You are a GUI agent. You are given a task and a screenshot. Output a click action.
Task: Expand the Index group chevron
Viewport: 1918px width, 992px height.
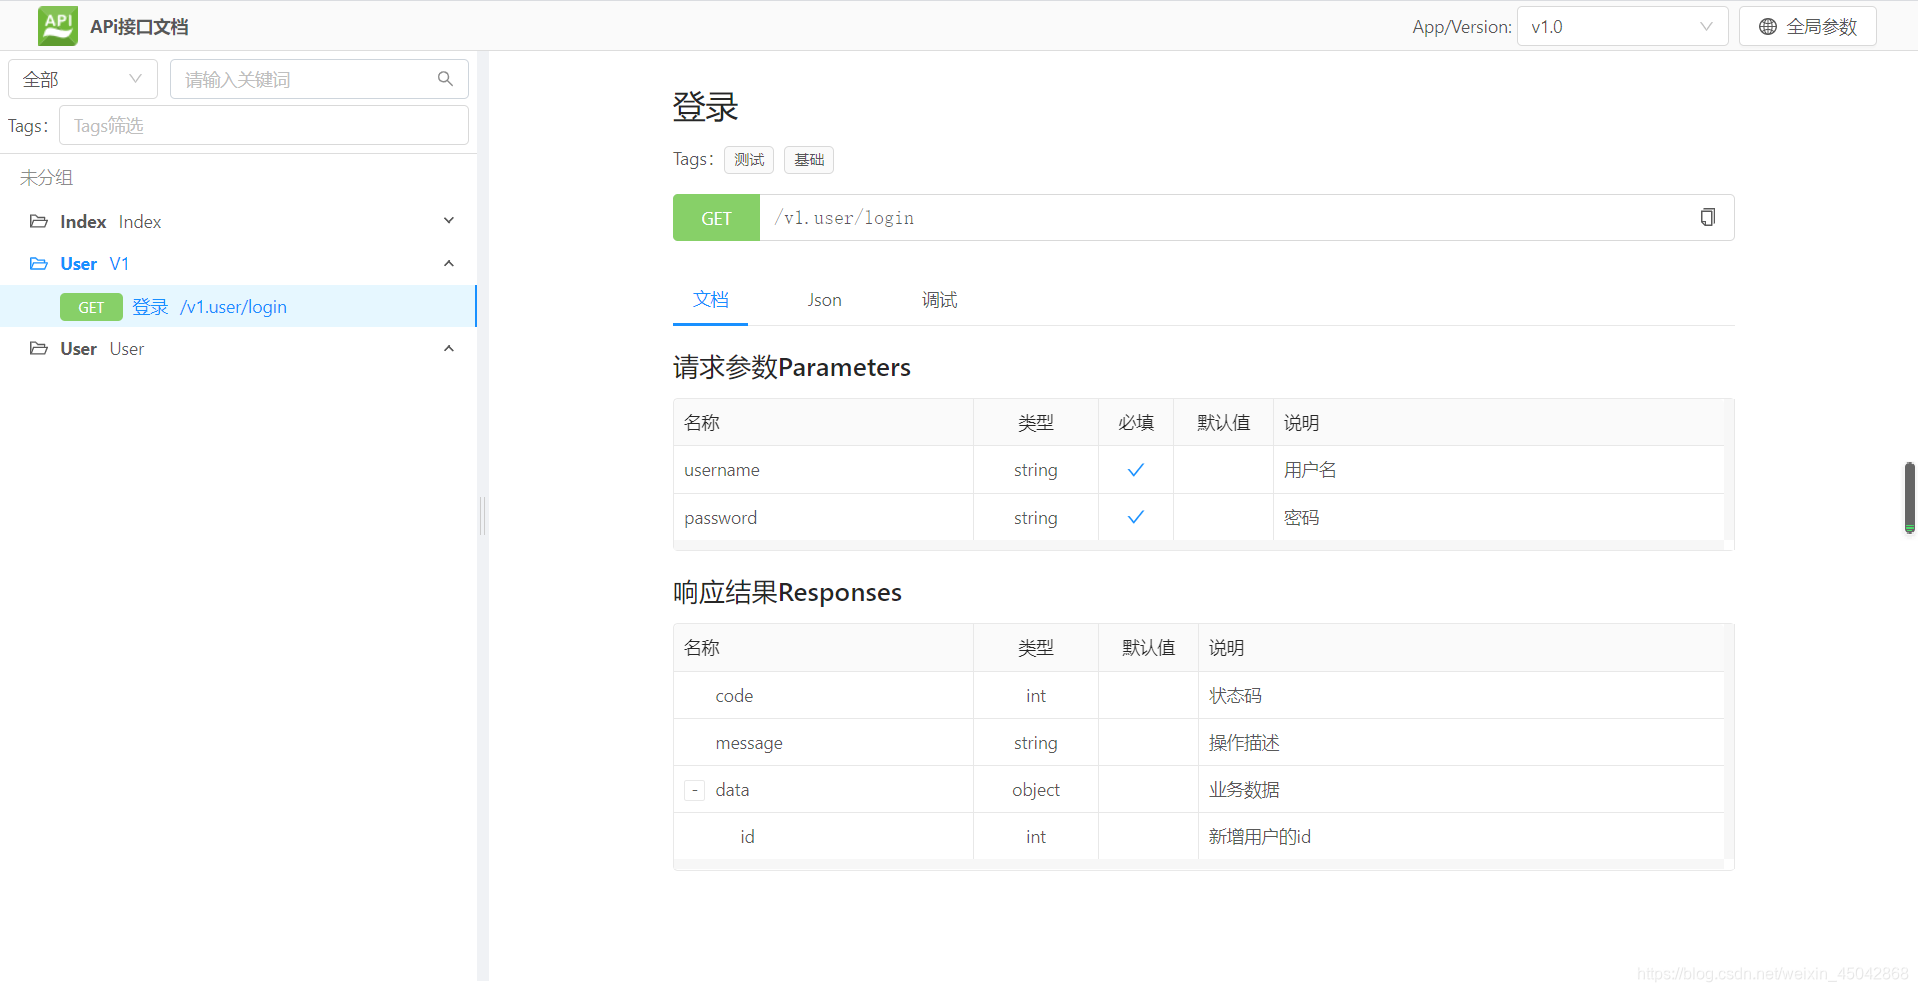pyautogui.click(x=449, y=221)
